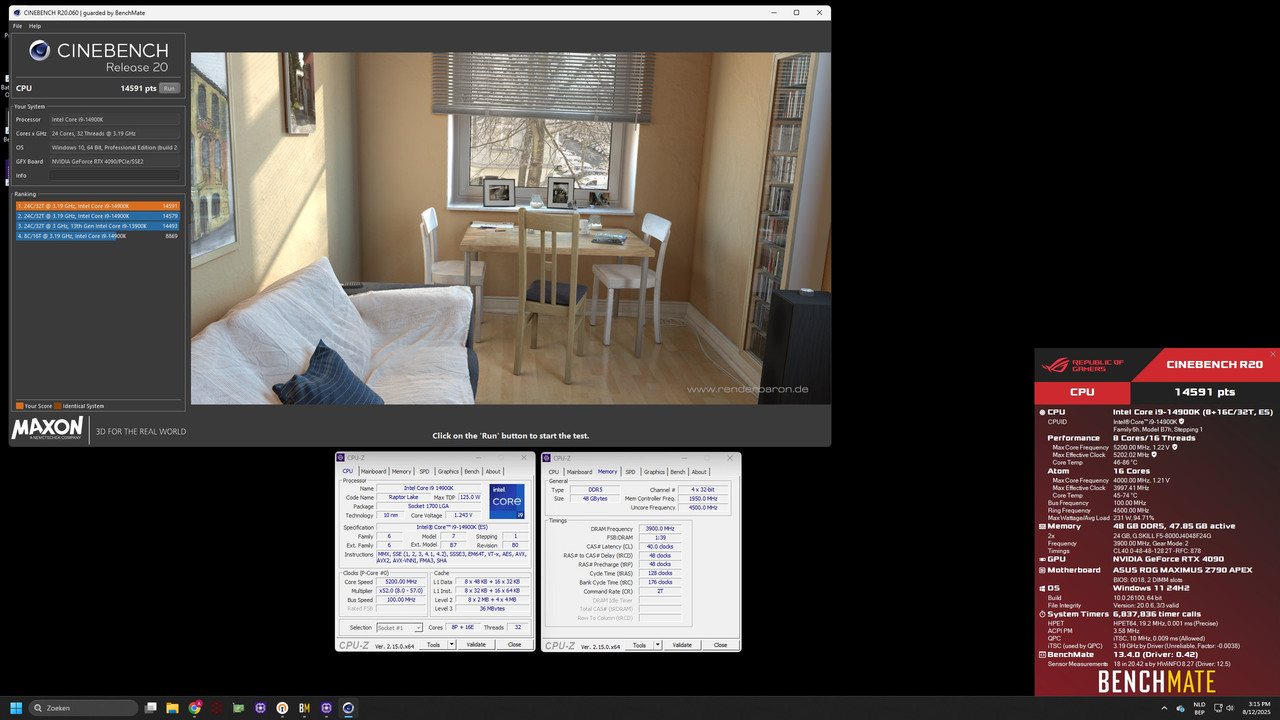Click the System Timers clock icon
Viewport: 1280px width, 720px height.
(x=1041, y=614)
